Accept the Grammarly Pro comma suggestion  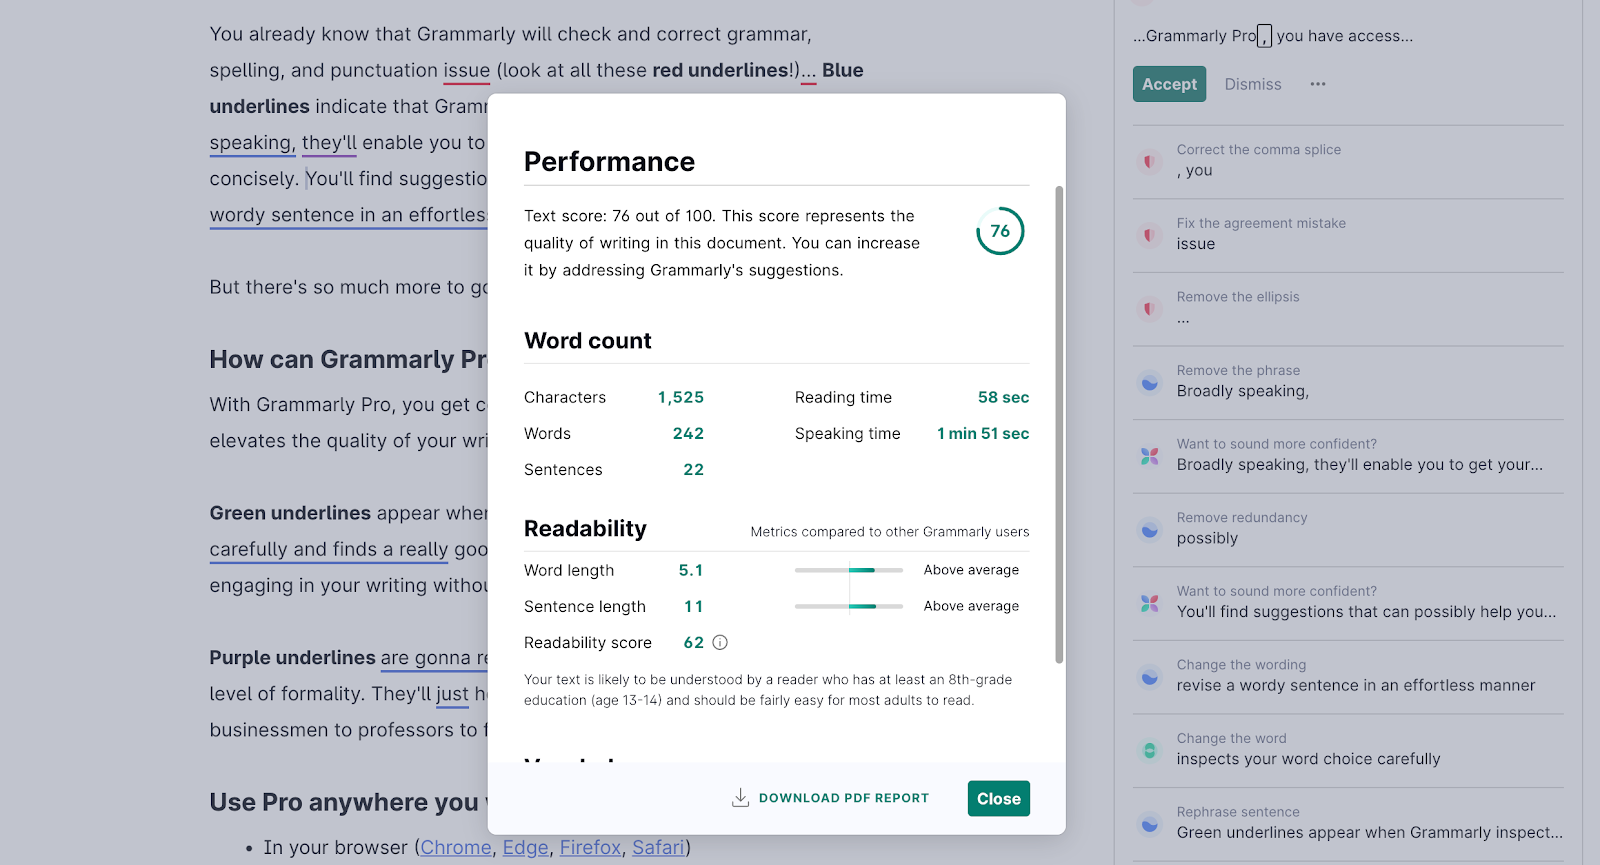point(1169,84)
